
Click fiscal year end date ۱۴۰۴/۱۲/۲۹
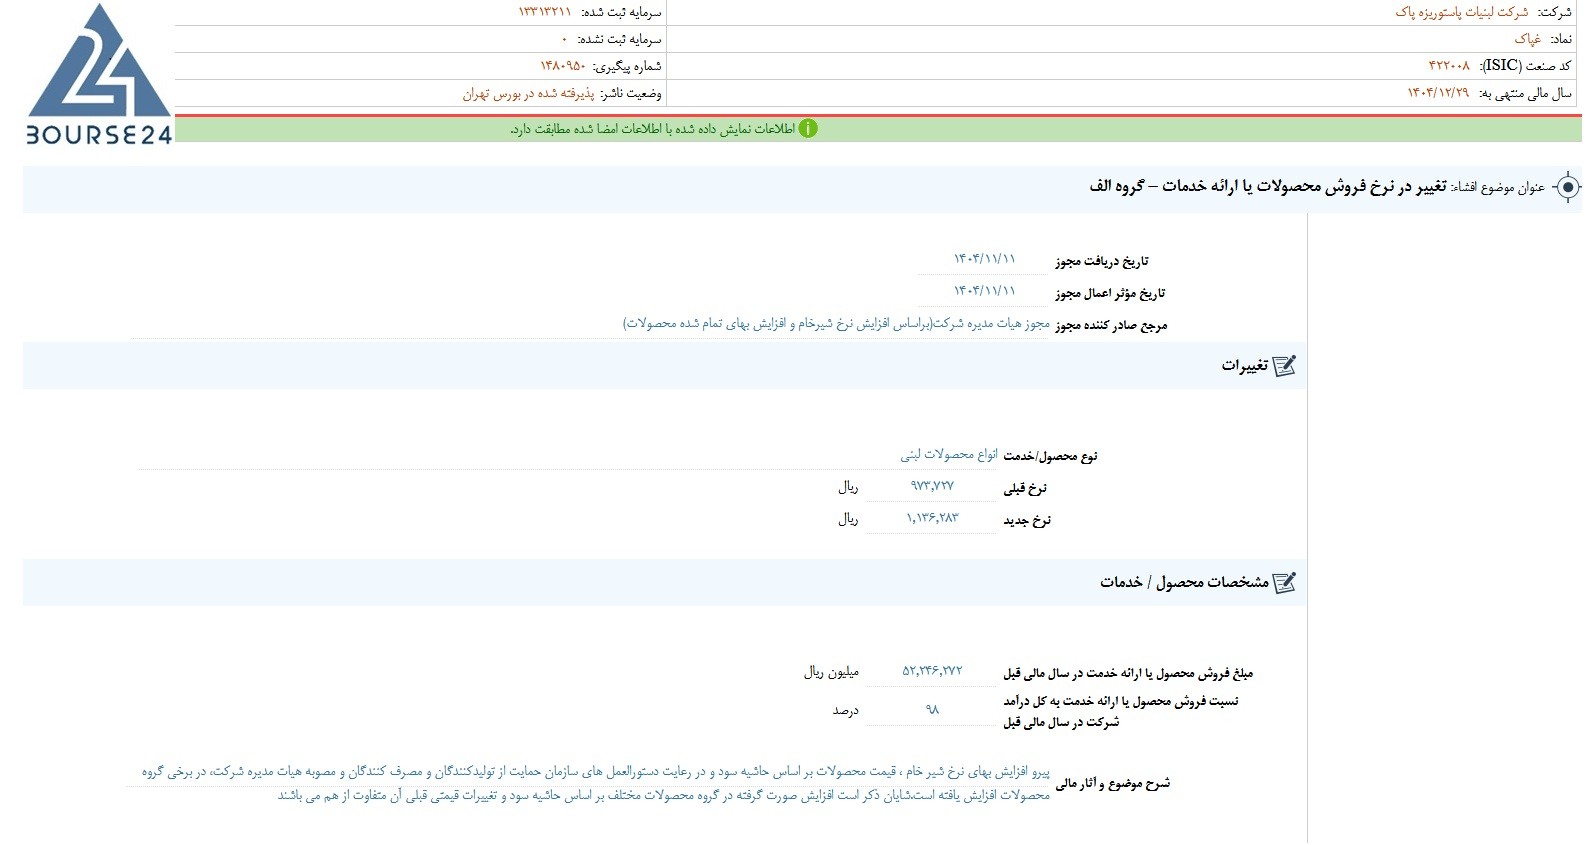(x=1438, y=93)
